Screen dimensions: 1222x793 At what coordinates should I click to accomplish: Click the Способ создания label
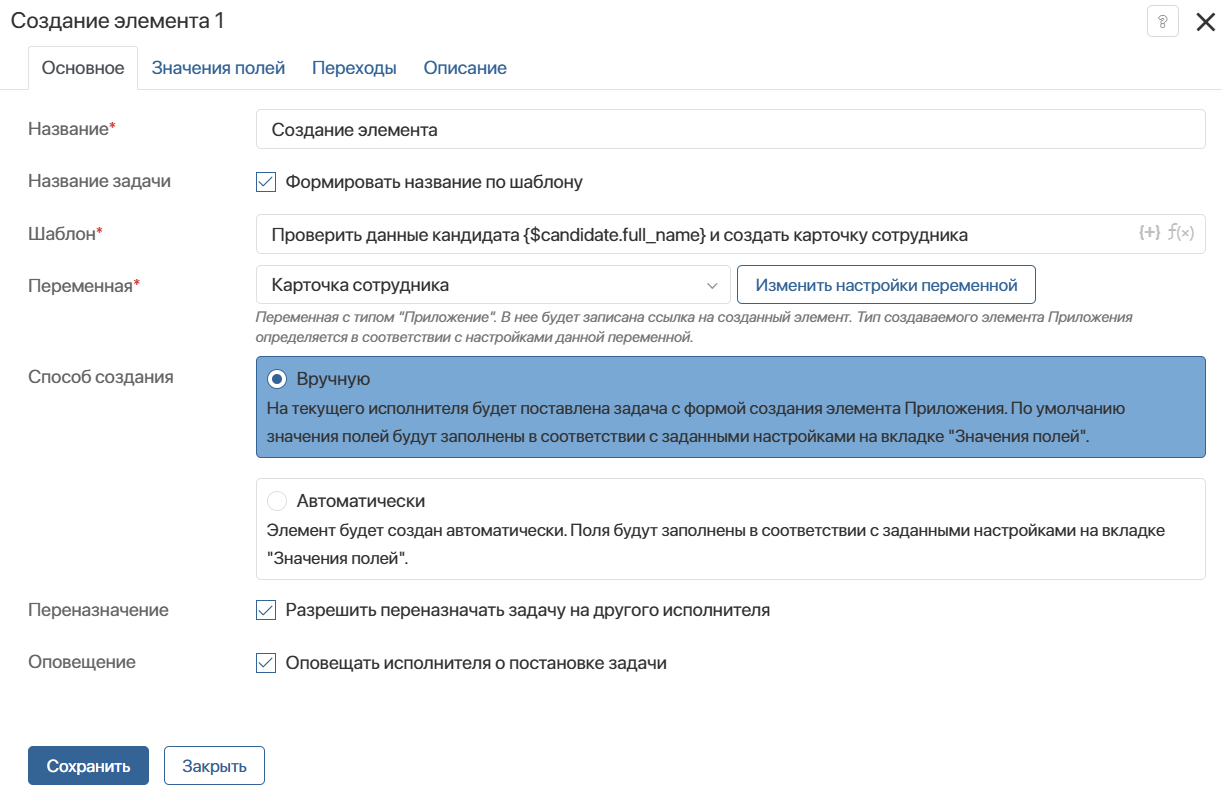[101, 377]
